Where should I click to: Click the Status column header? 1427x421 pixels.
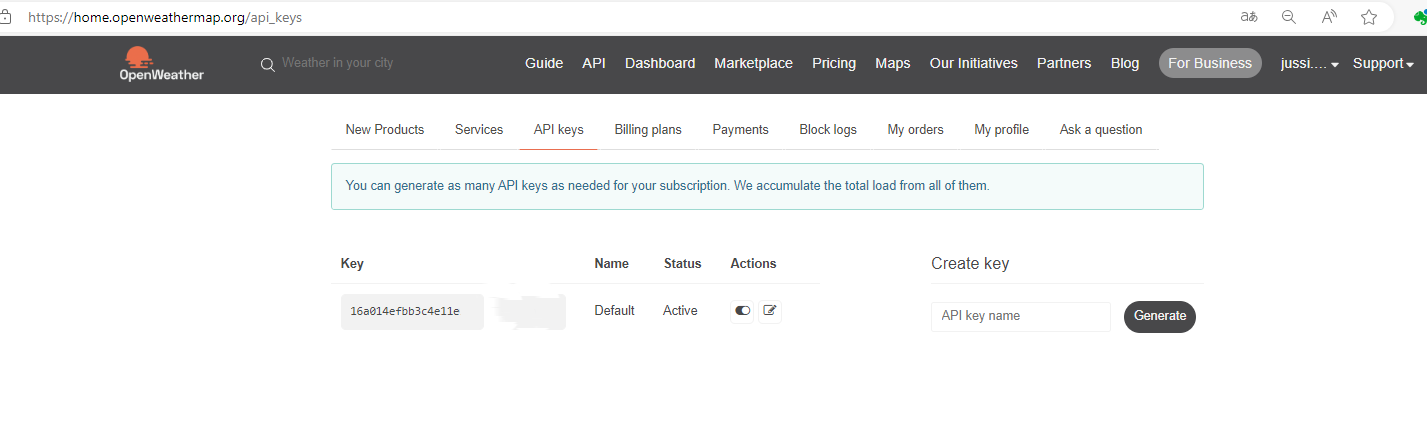click(683, 264)
